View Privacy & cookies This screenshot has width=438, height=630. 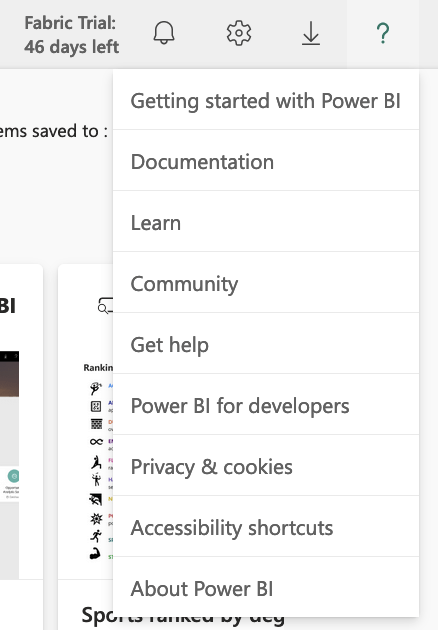tap(266, 467)
